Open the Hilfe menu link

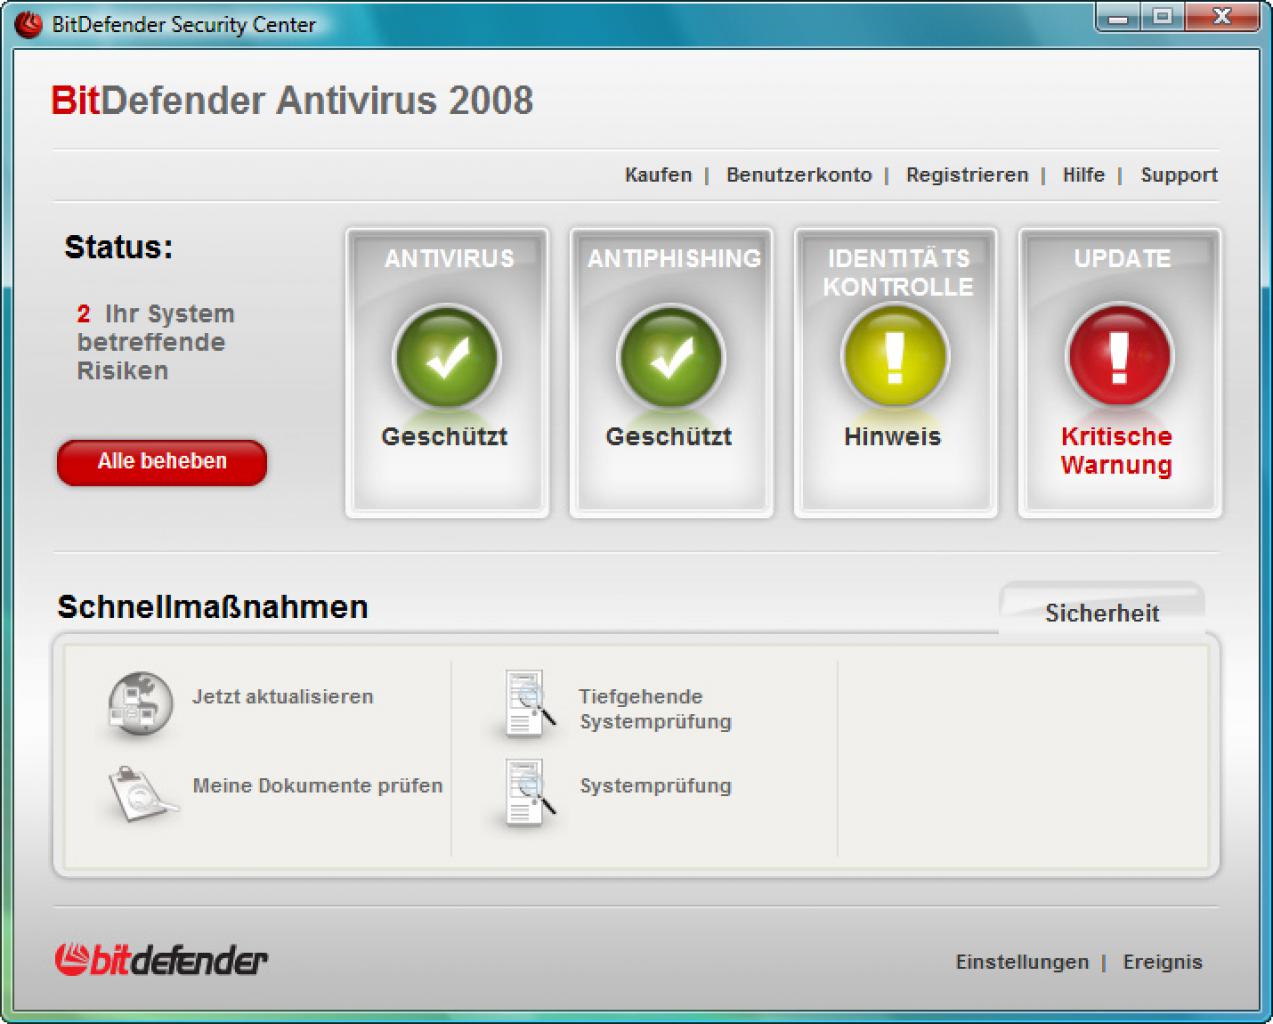tap(1083, 175)
